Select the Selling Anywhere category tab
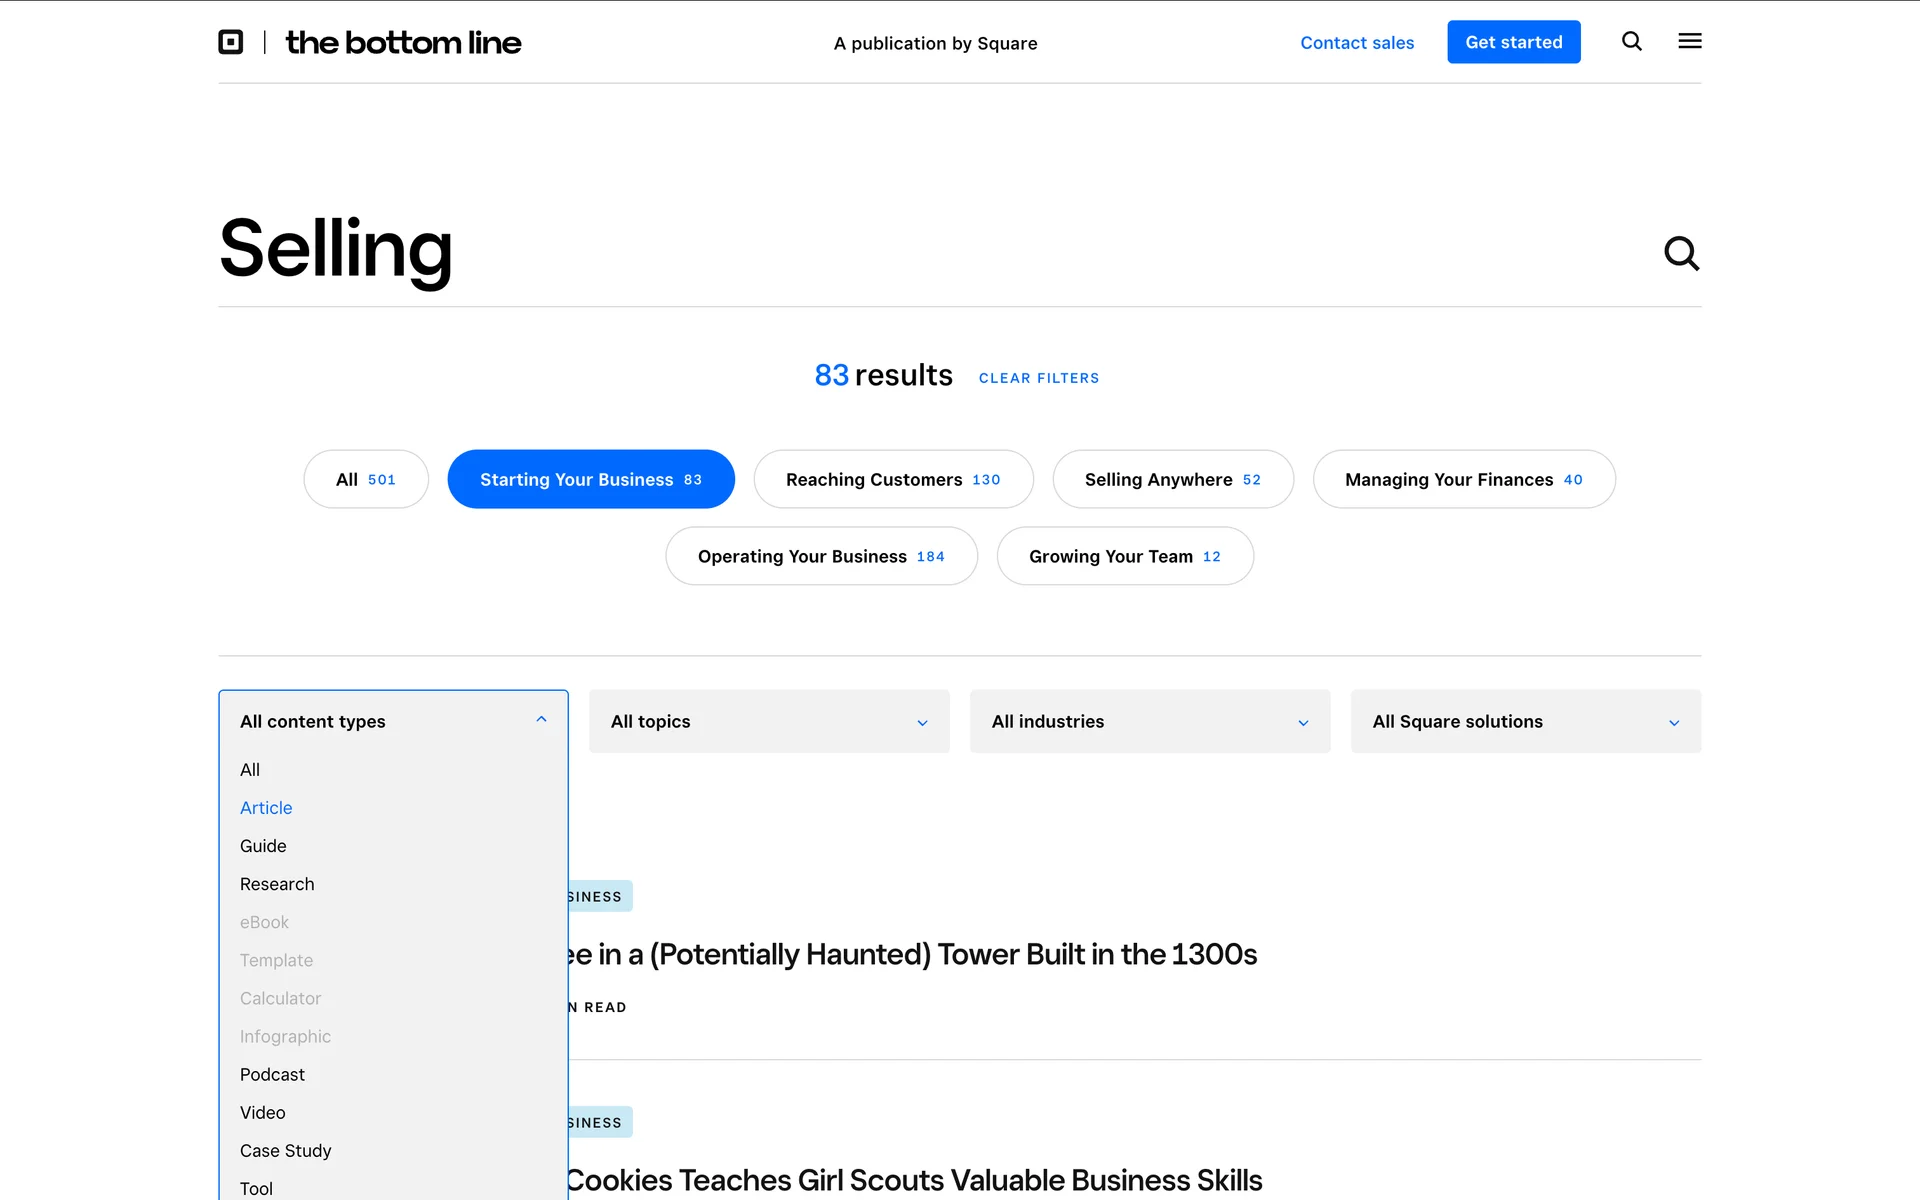 click(1172, 479)
